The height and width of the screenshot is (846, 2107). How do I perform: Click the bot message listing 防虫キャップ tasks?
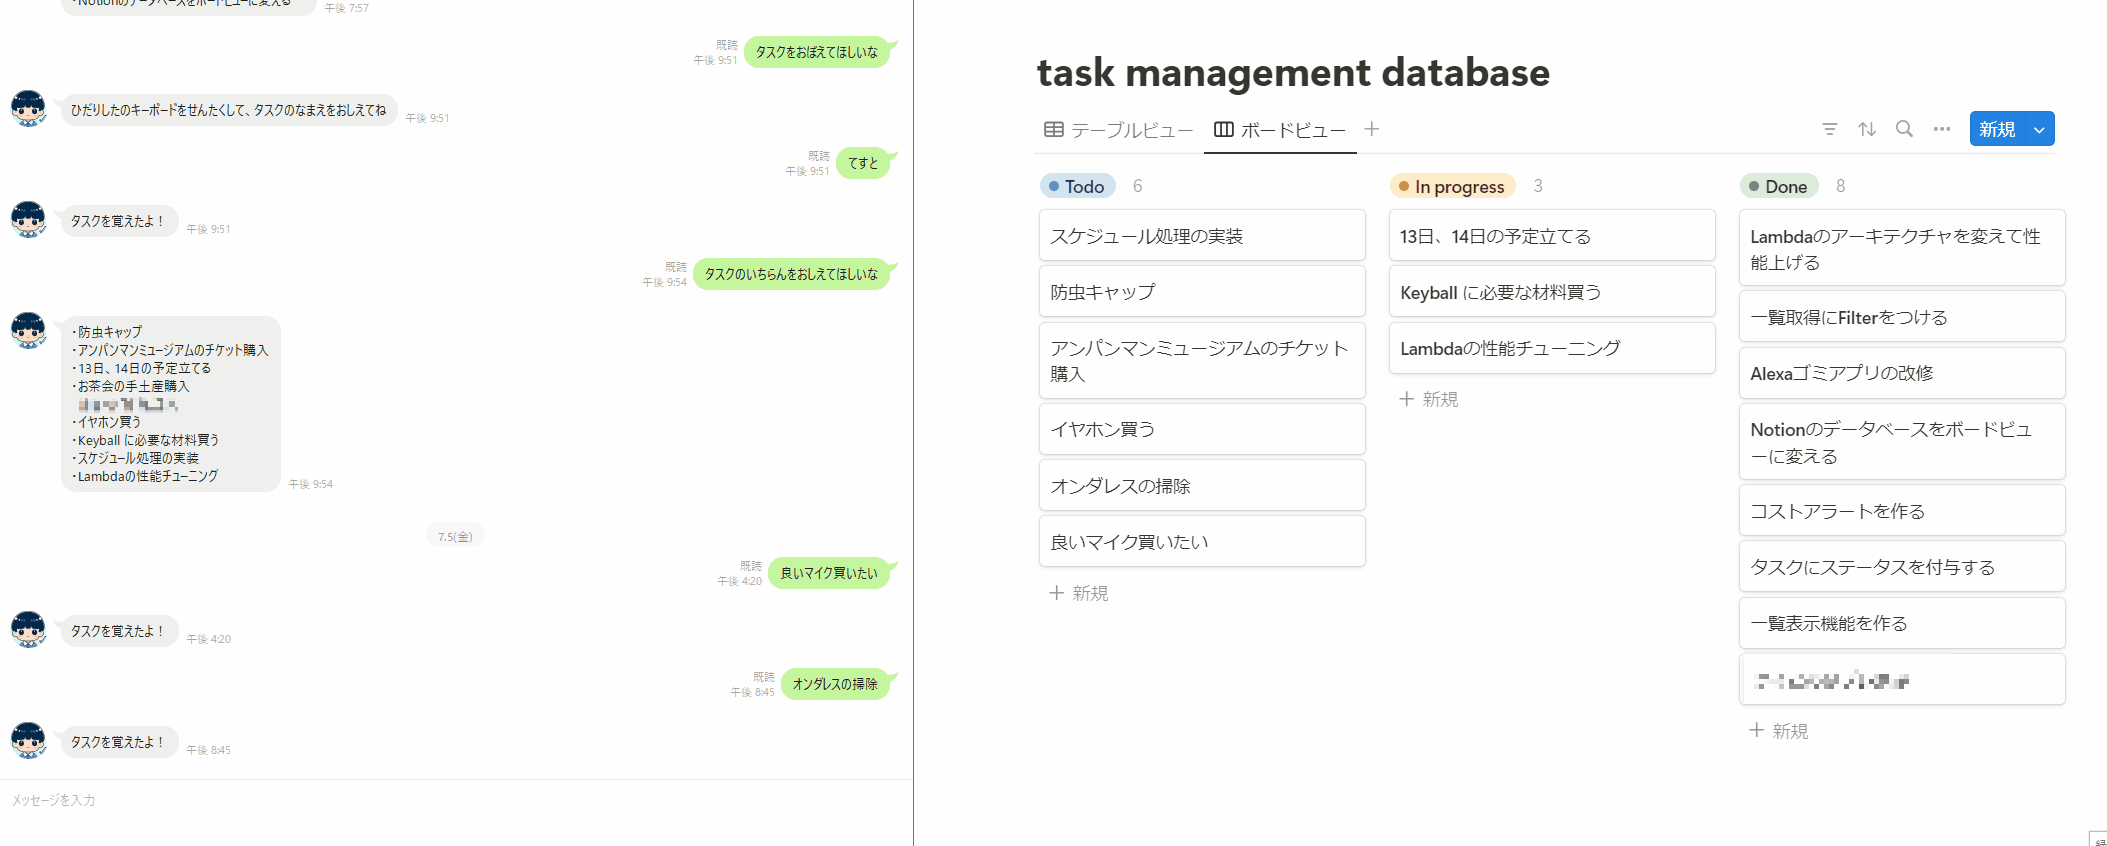(x=171, y=404)
